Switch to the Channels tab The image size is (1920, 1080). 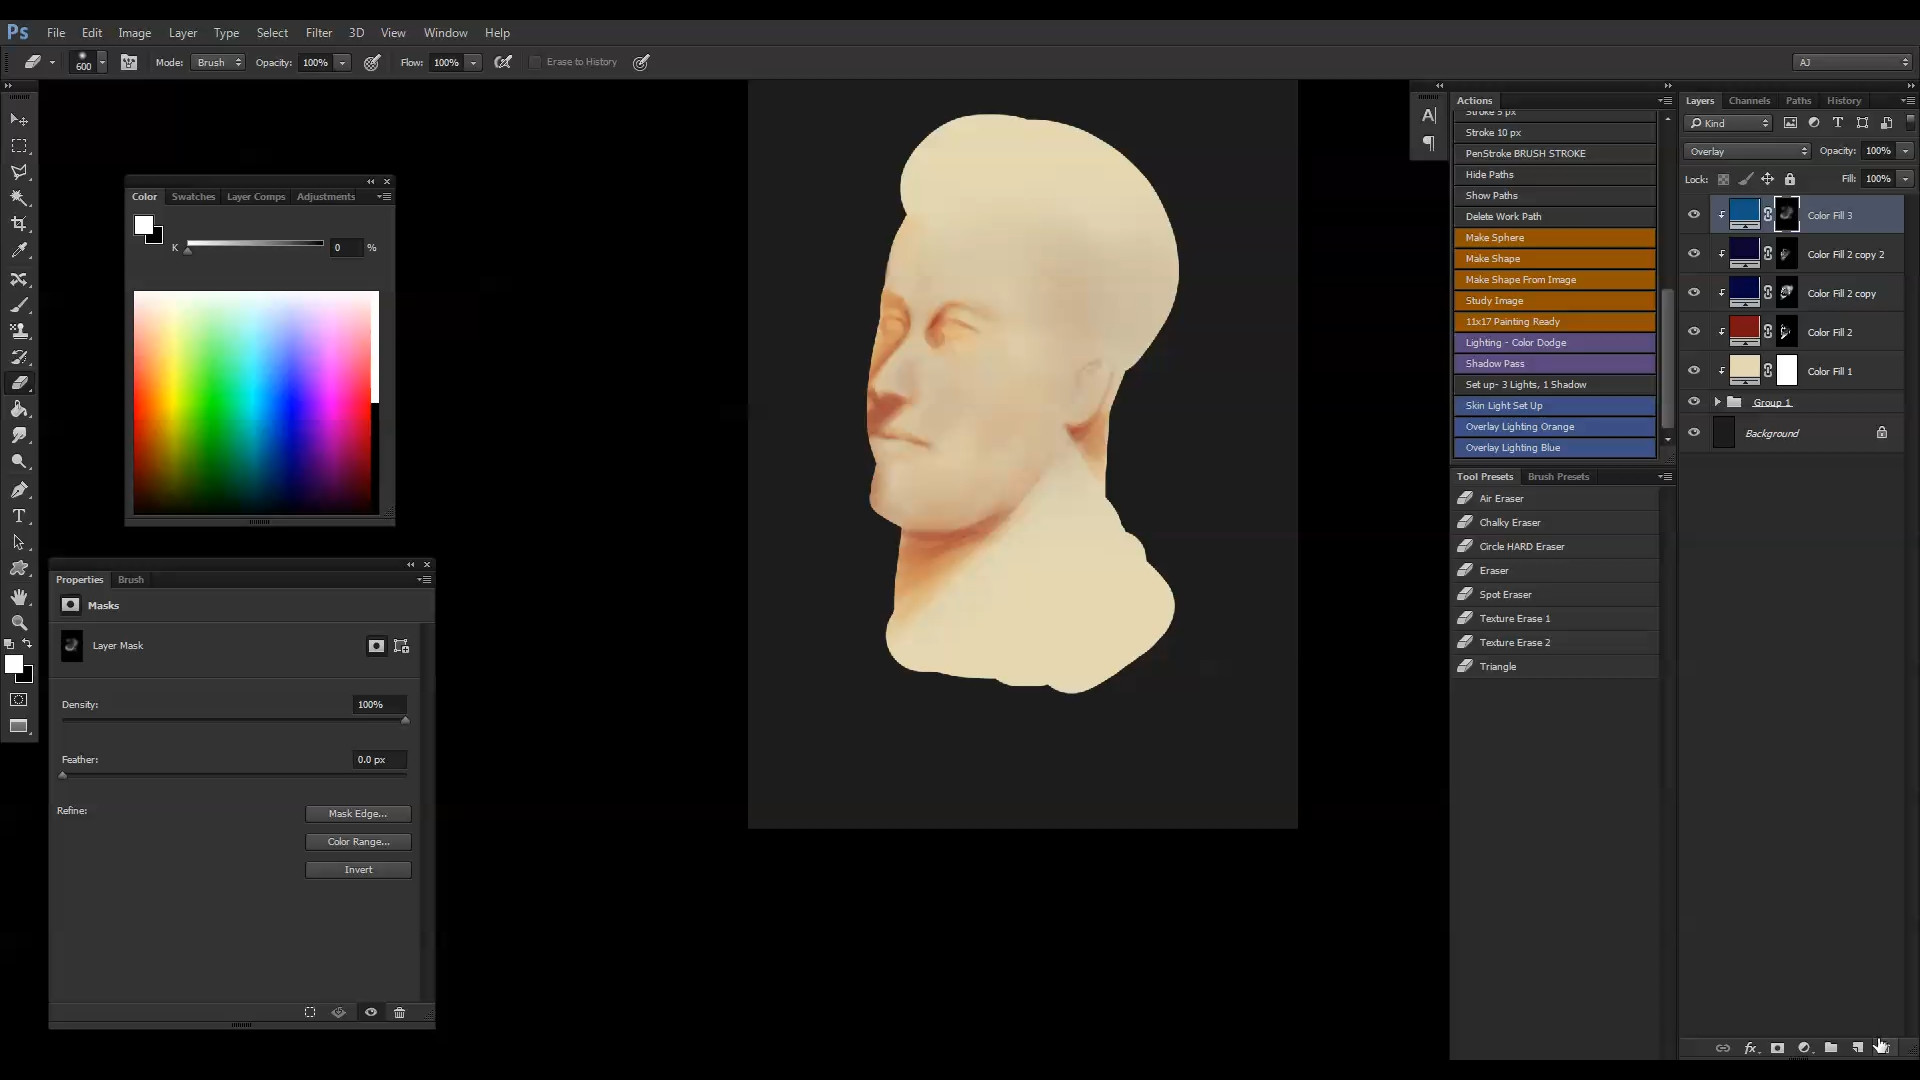pyautogui.click(x=1748, y=101)
